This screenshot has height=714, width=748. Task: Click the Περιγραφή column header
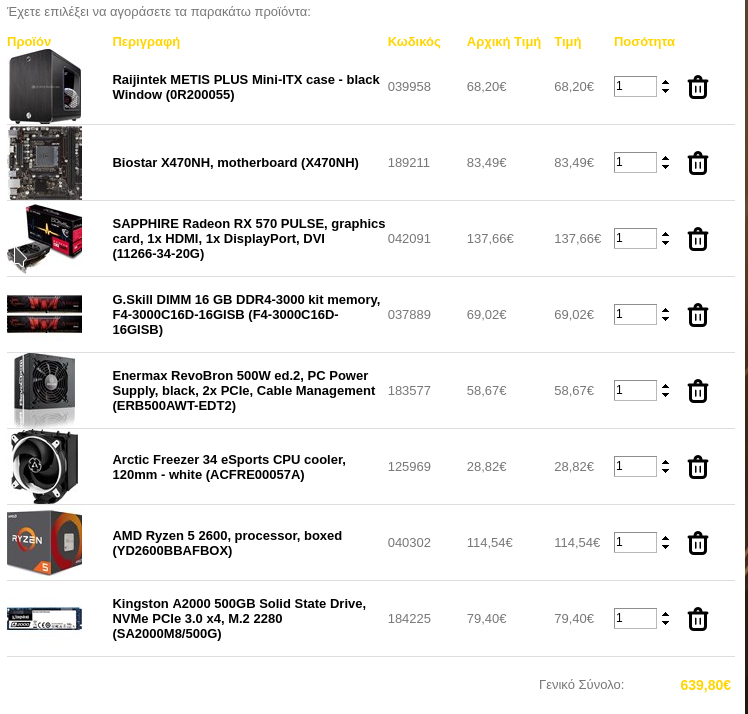pos(146,41)
